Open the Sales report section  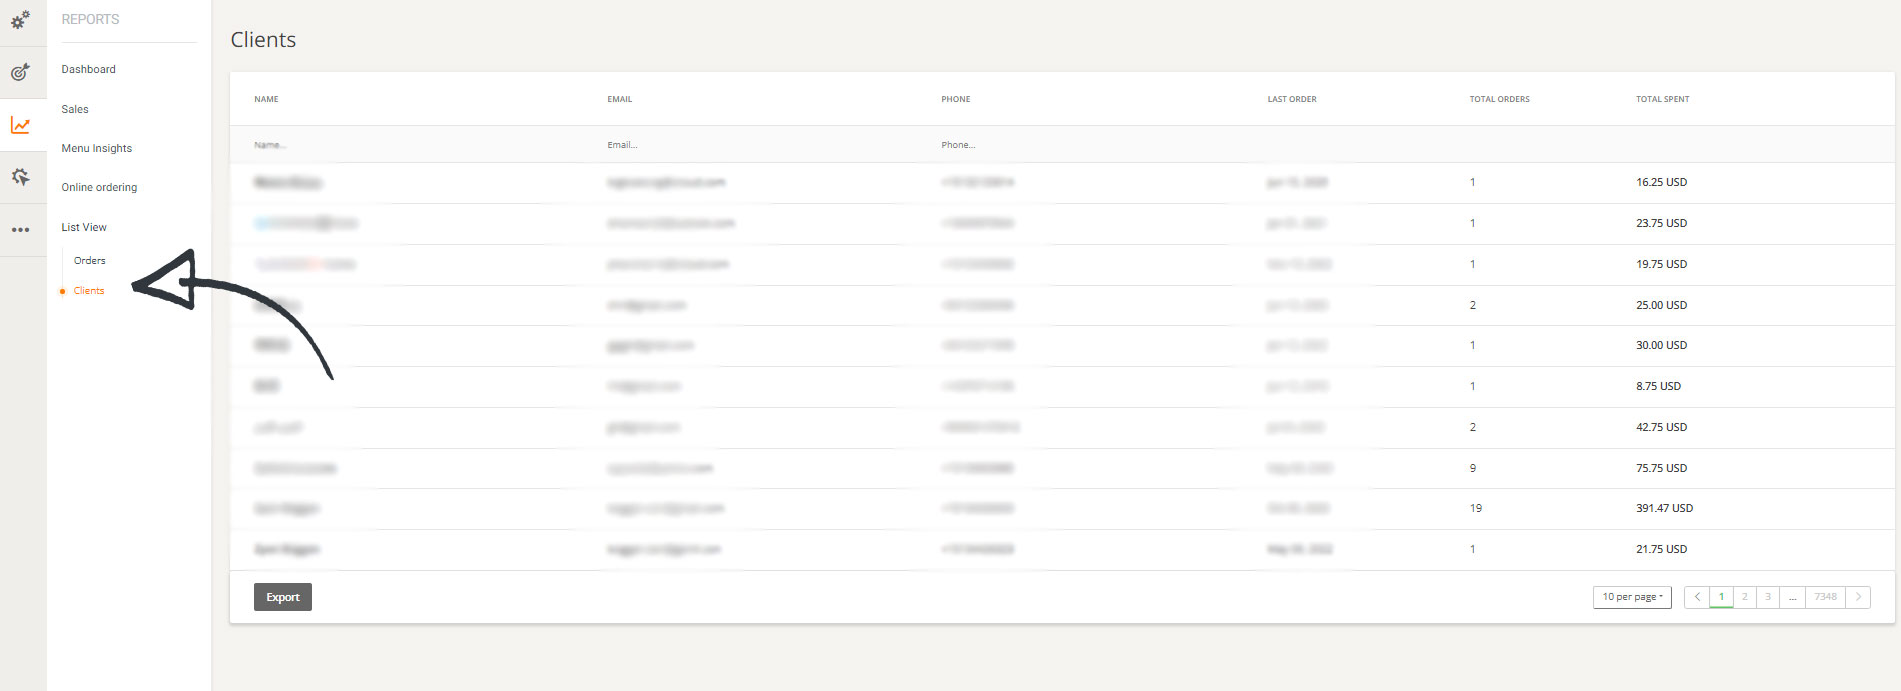coord(75,109)
